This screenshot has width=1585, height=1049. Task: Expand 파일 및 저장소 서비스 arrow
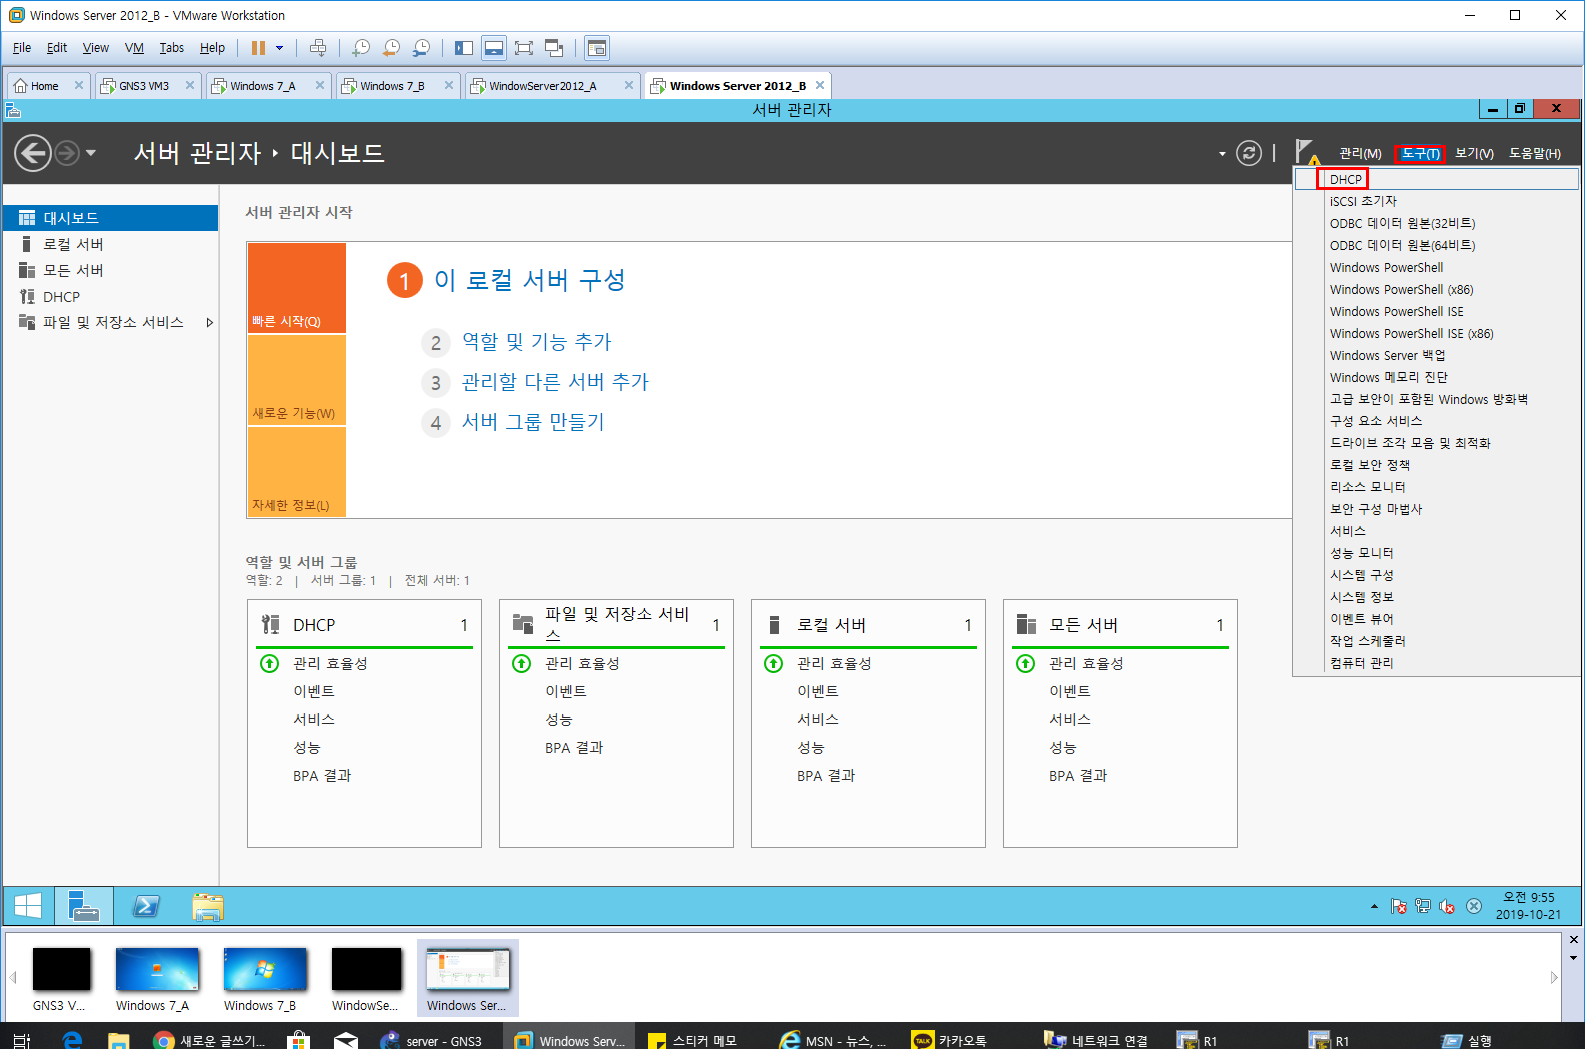pyautogui.click(x=209, y=322)
